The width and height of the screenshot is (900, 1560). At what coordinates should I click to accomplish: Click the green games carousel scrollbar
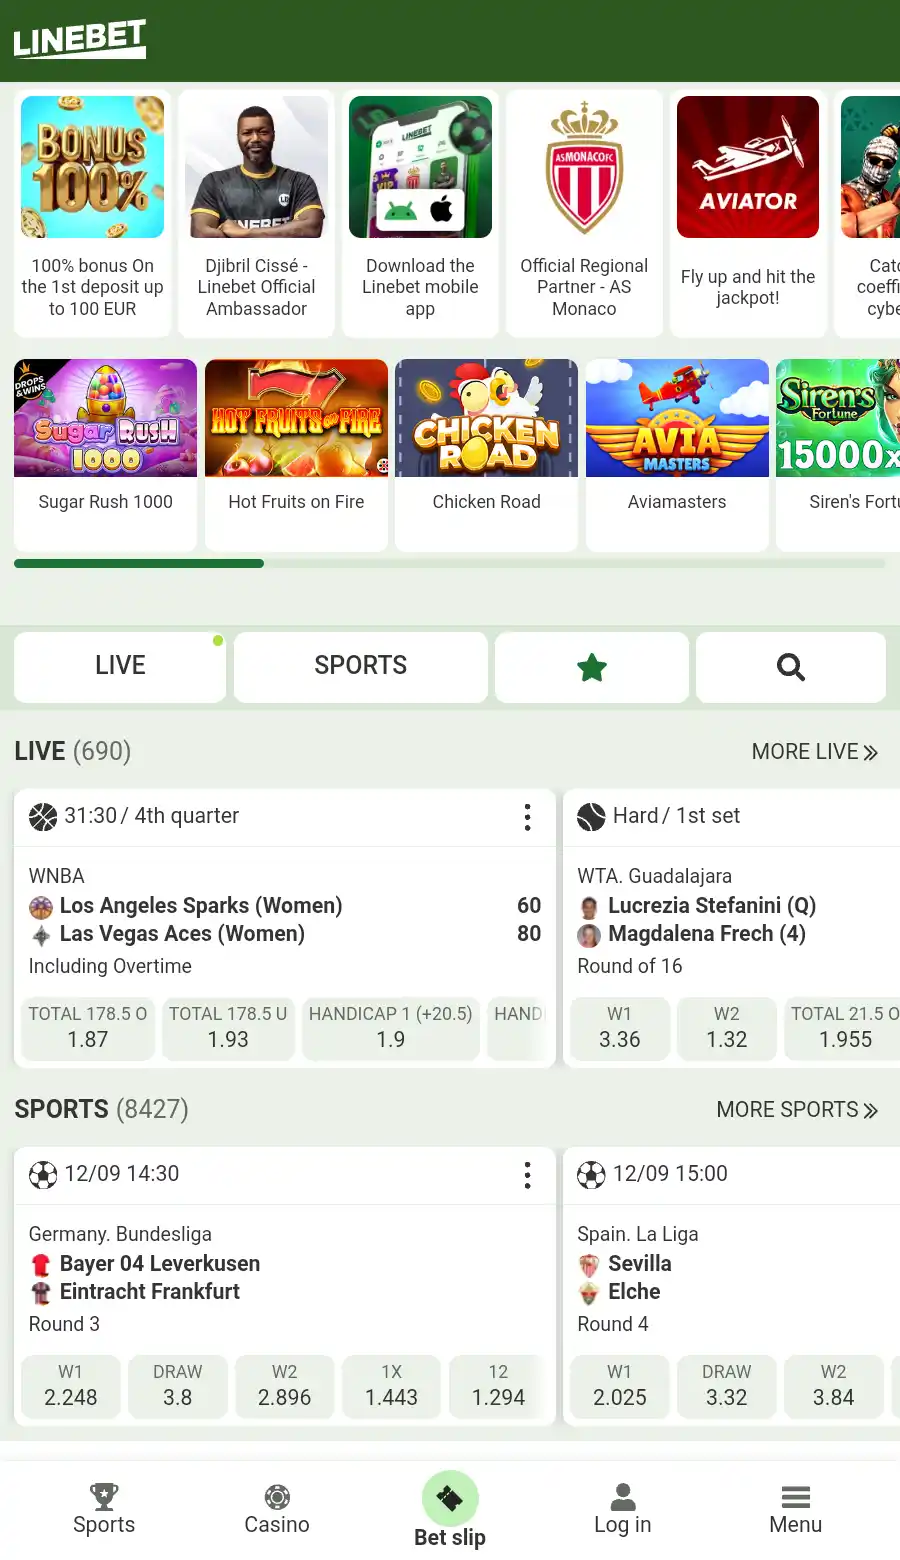(x=139, y=564)
